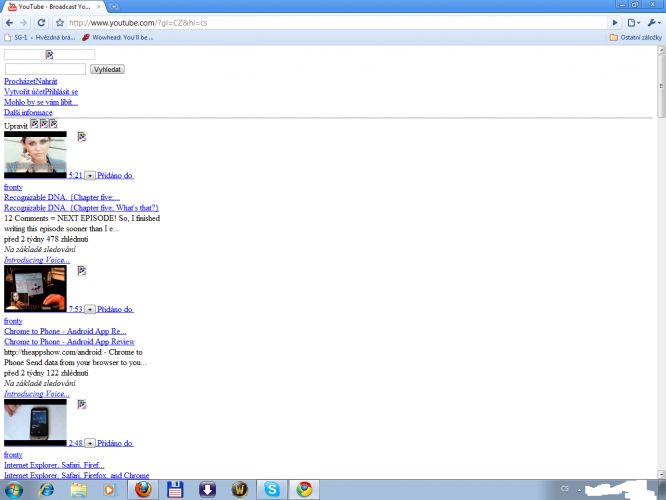Open the Chrome page menu icon

(633, 23)
